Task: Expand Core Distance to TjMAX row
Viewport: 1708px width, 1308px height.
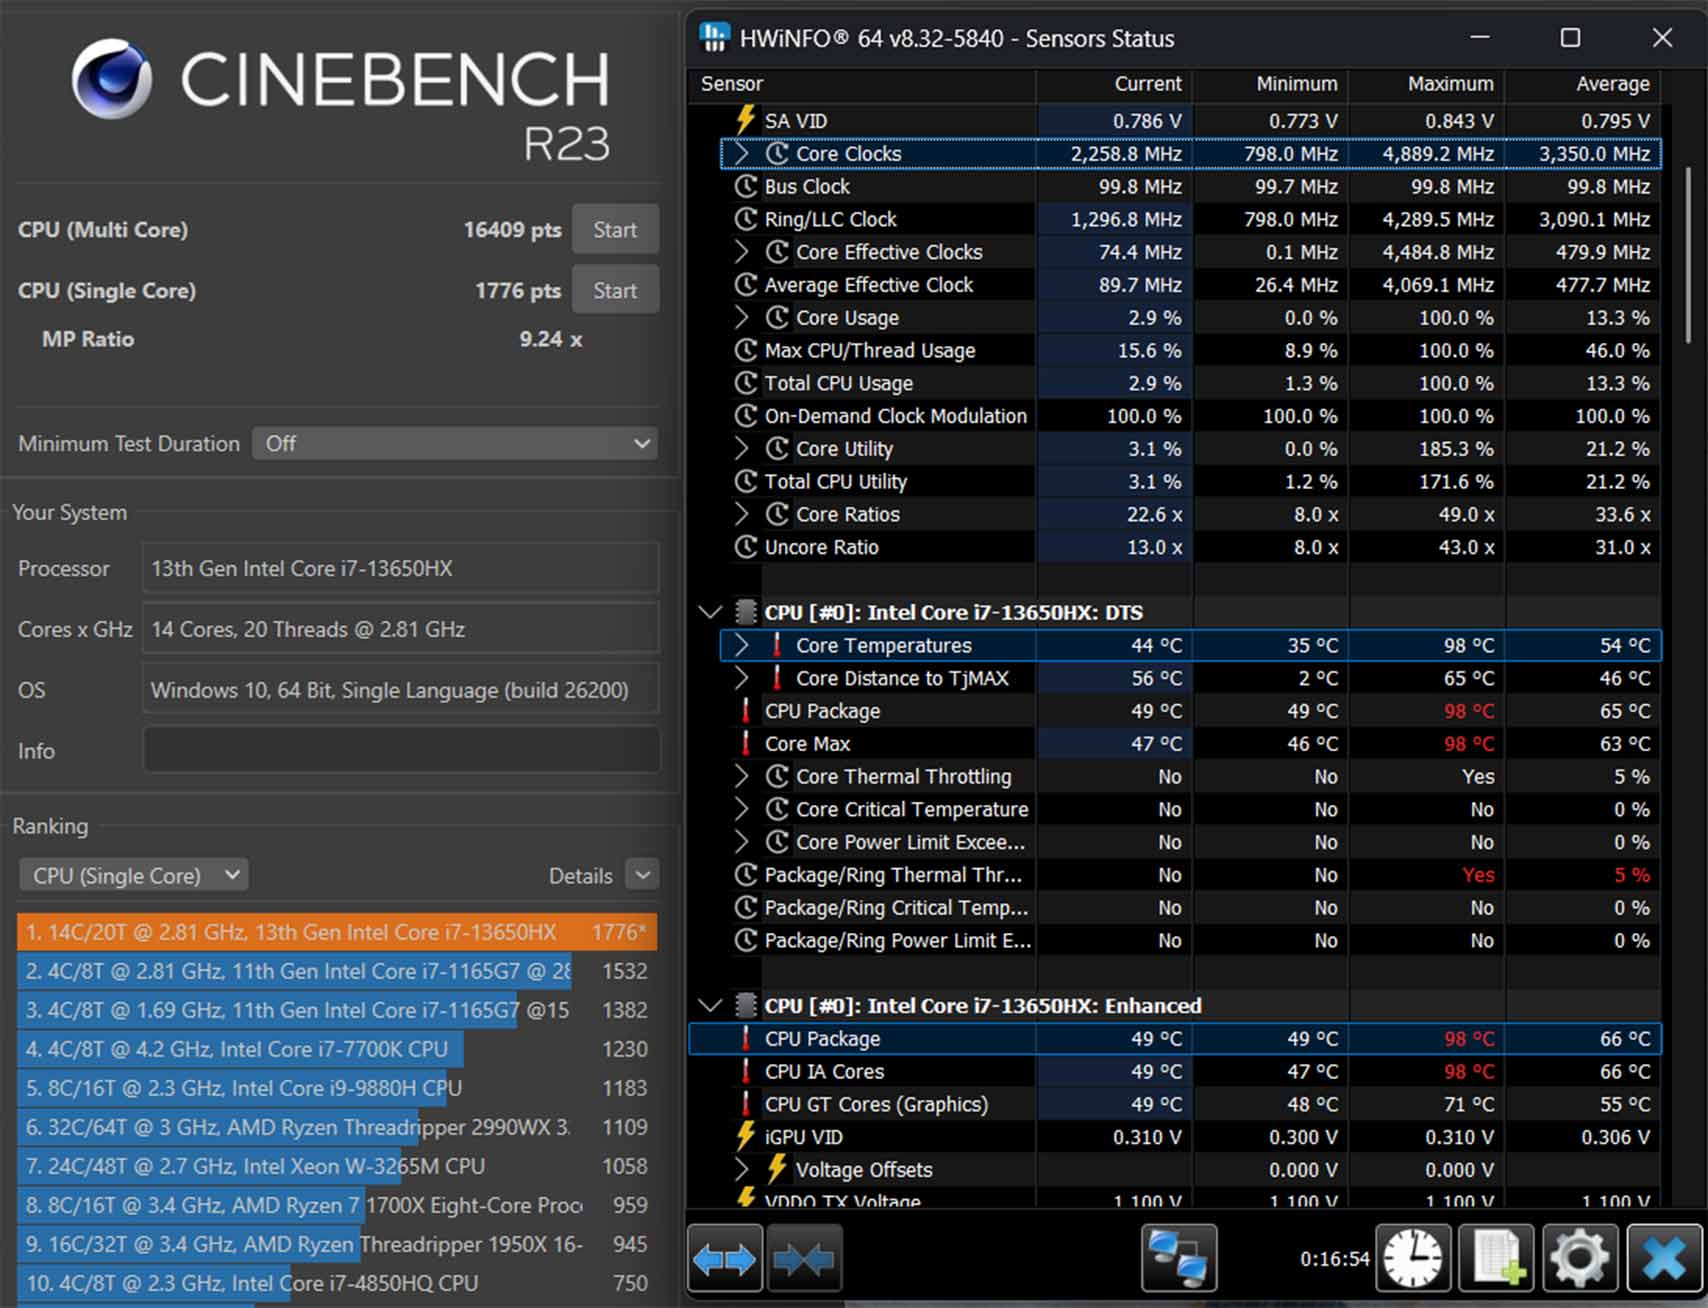Action: coord(741,678)
